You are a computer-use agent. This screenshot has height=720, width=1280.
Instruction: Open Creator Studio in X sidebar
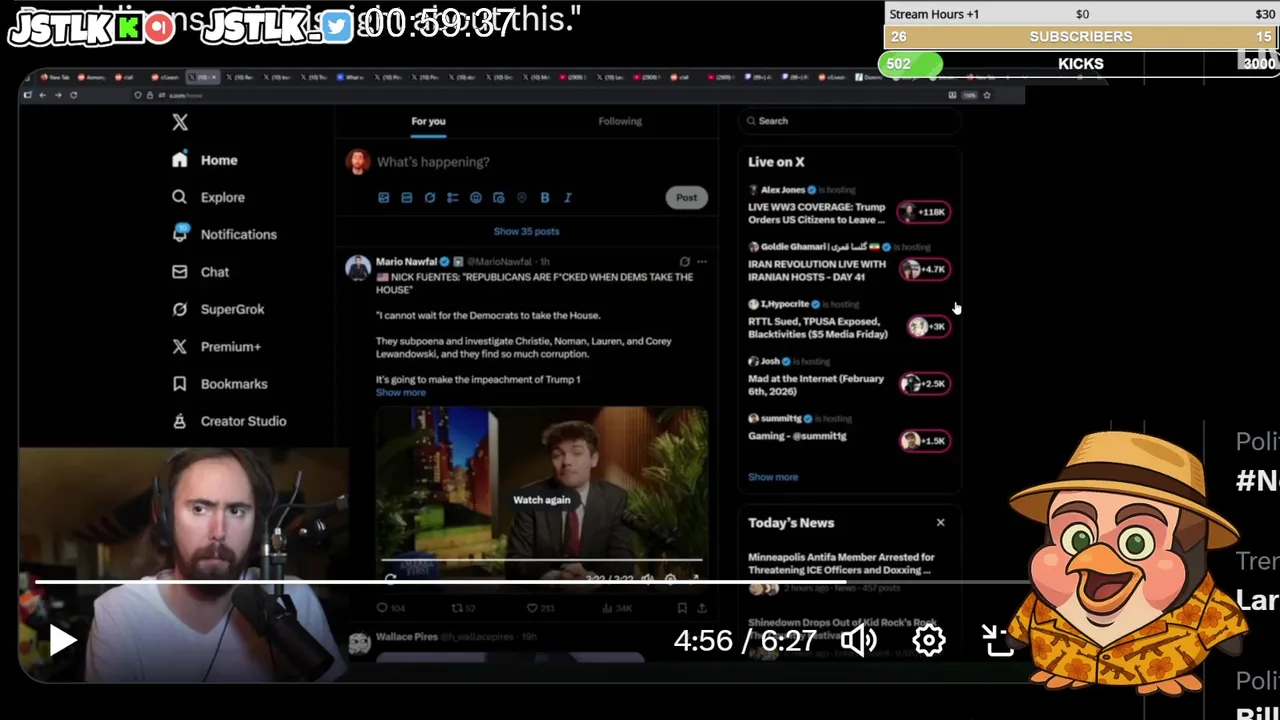[x=229, y=421]
